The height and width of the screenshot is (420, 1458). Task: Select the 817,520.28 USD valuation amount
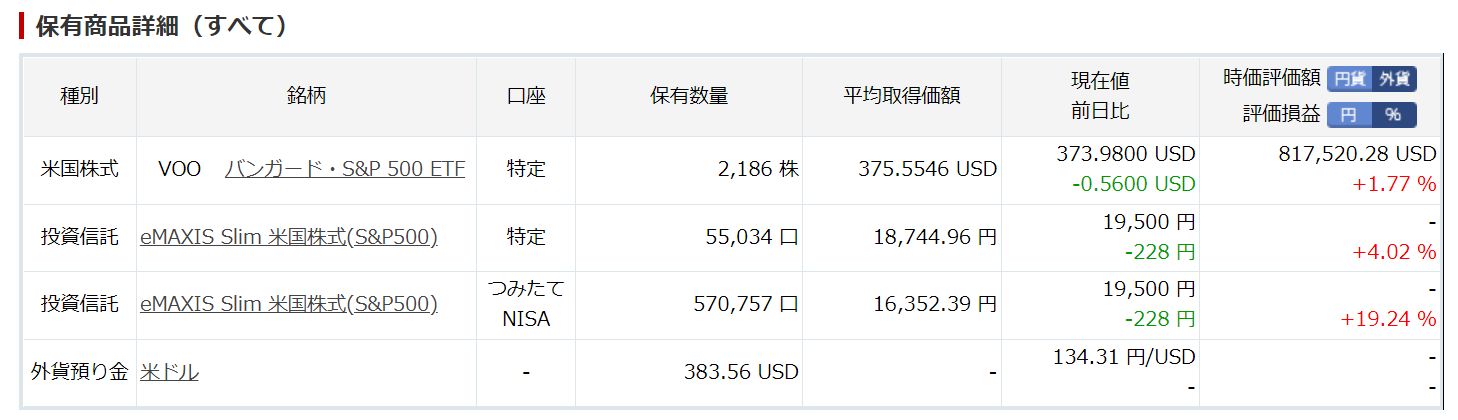click(x=1357, y=154)
